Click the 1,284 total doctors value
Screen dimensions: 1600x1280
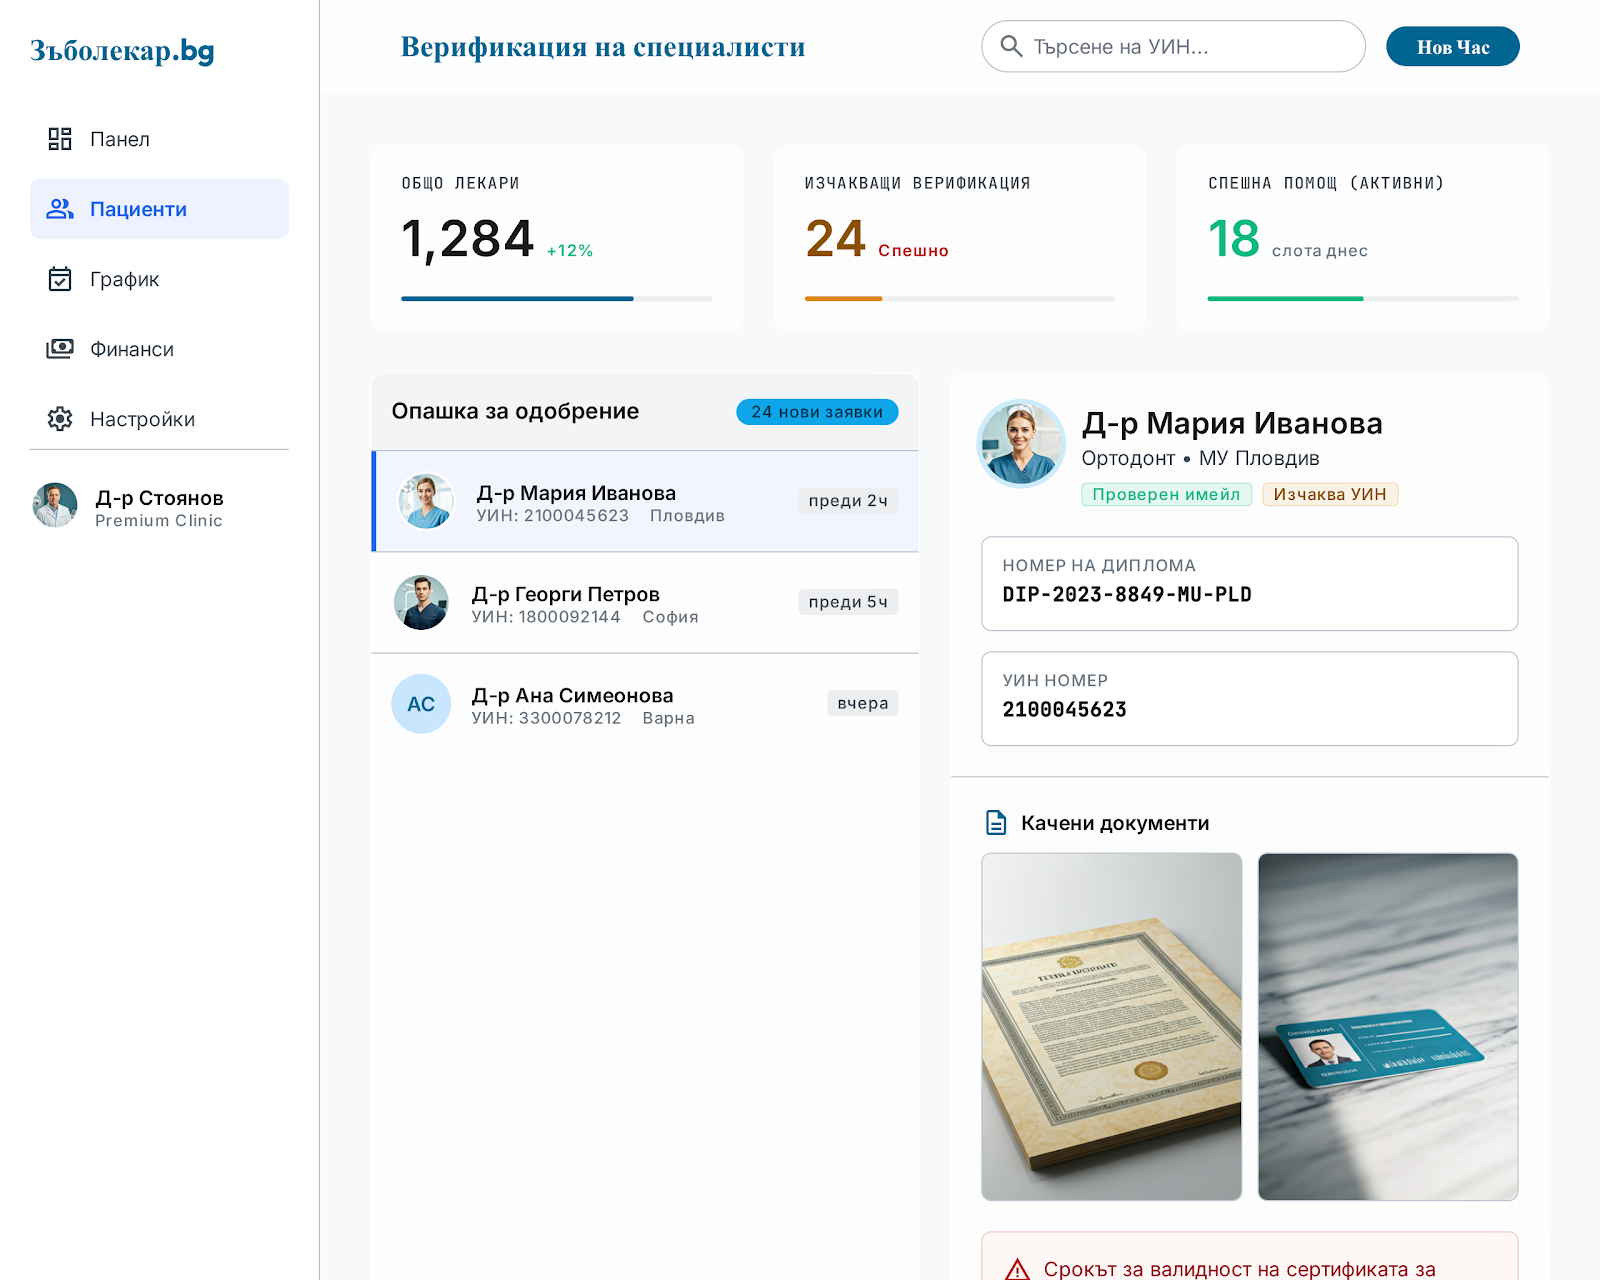[x=468, y=240]
